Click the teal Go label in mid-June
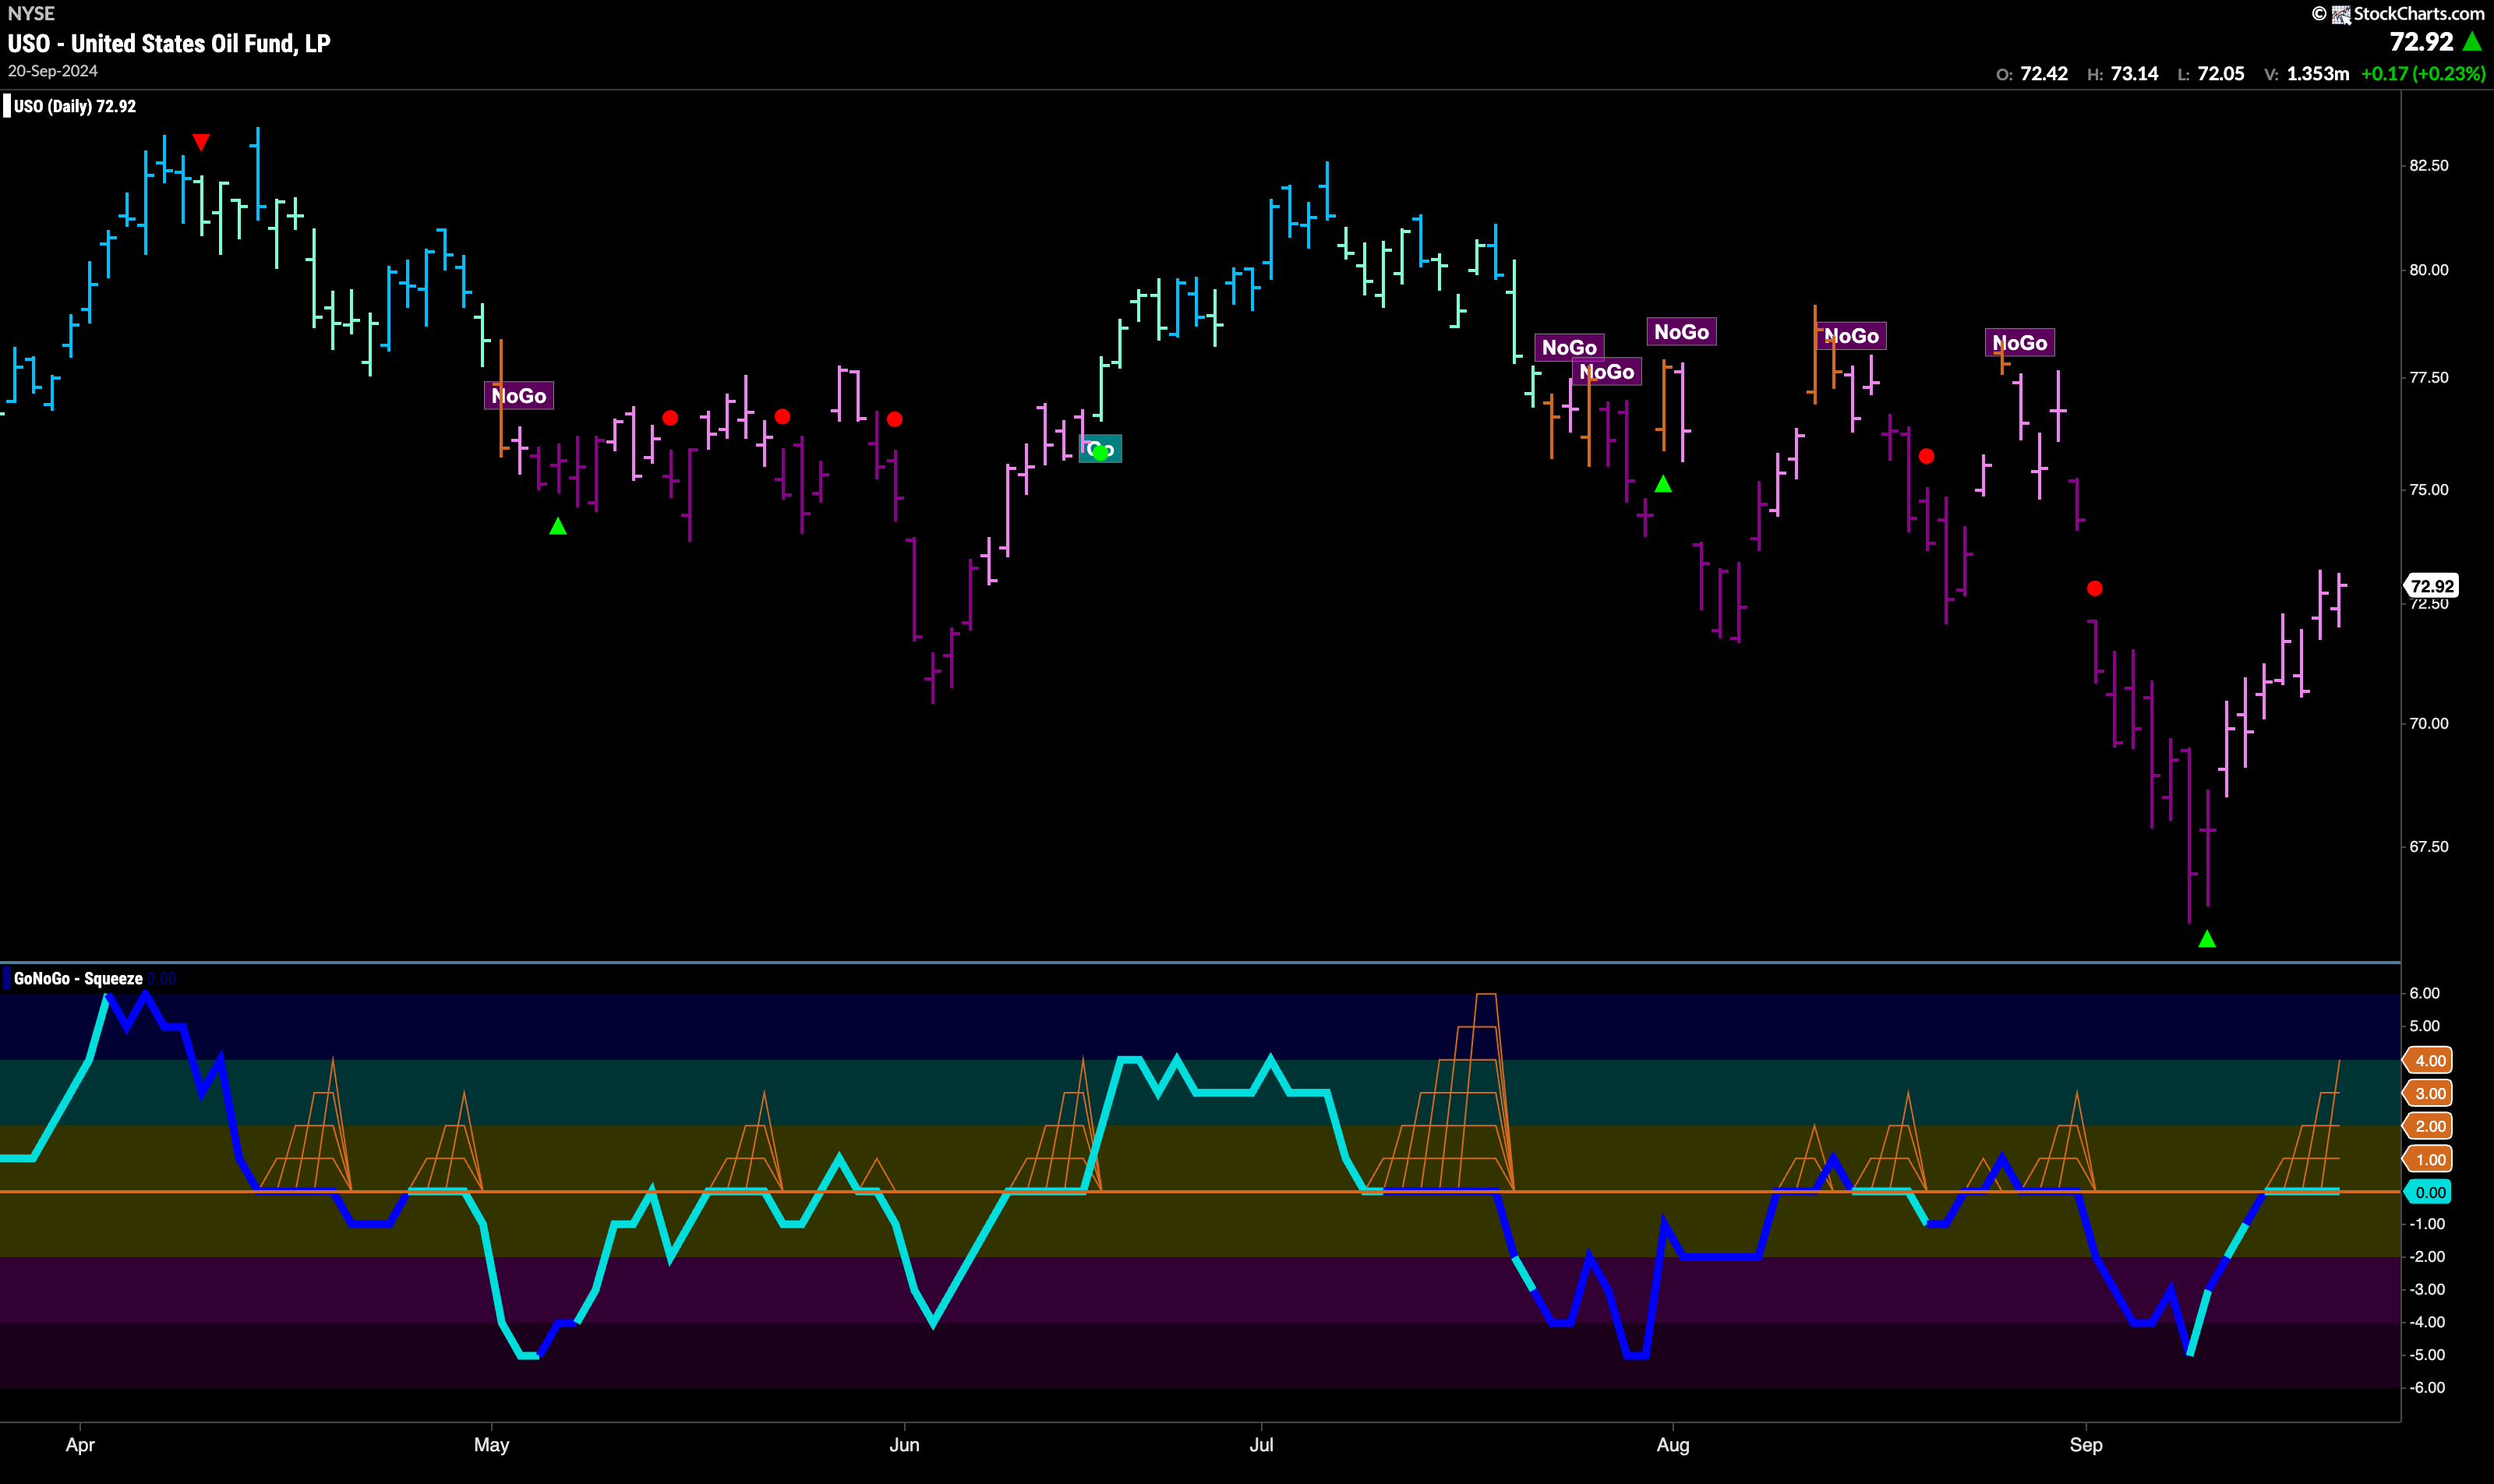 [1100, 449]
